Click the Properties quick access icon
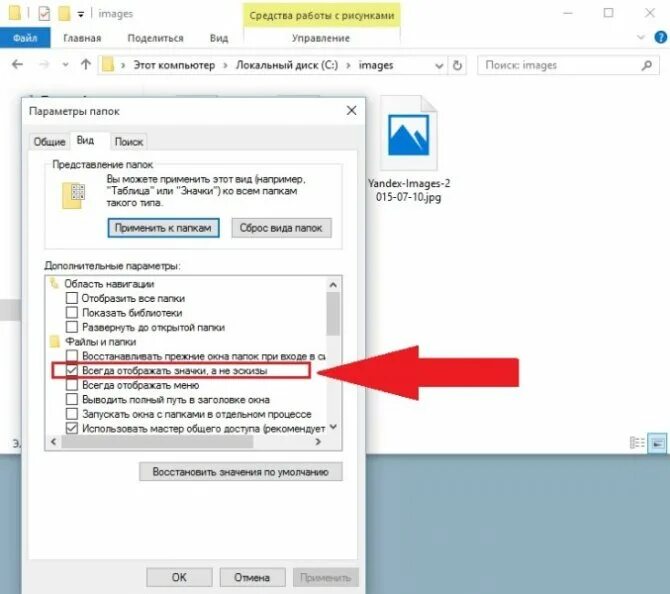This screenshot has width=670, height=594. (44, 14)
